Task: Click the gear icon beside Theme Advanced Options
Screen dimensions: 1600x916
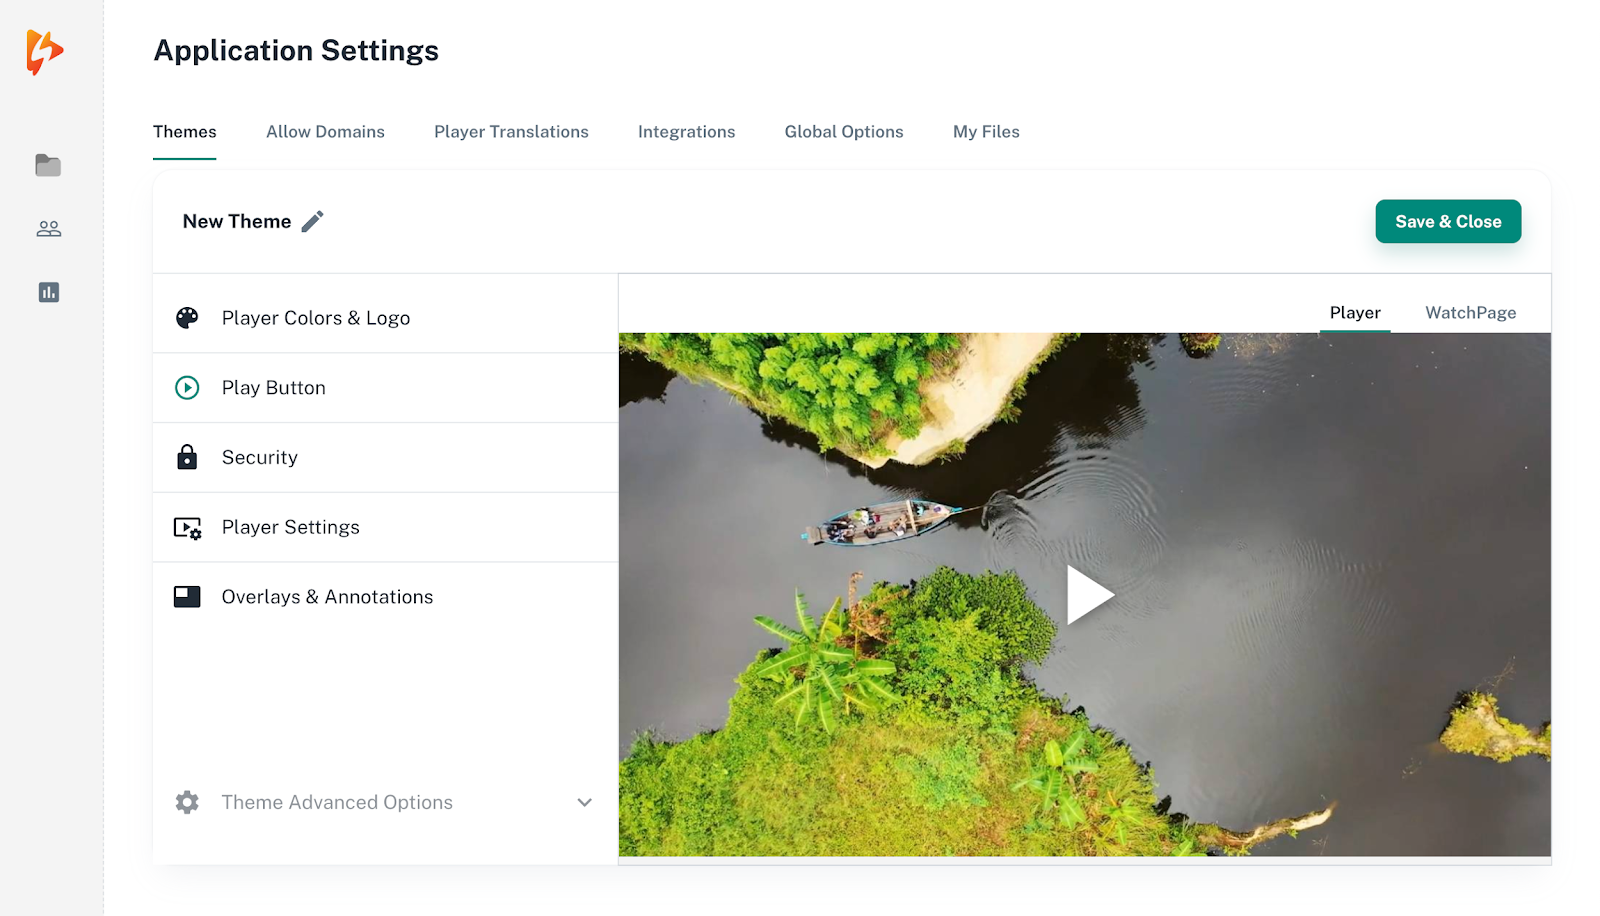Action: click(186, 802)
